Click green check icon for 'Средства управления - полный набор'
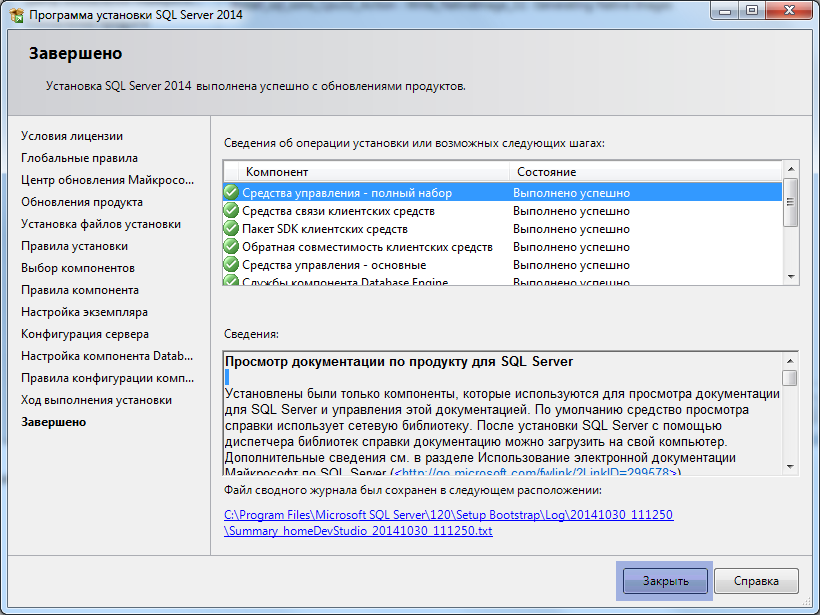Image resolution: width=820 pixels, height=615 pixels. click(x=231, y=192)
